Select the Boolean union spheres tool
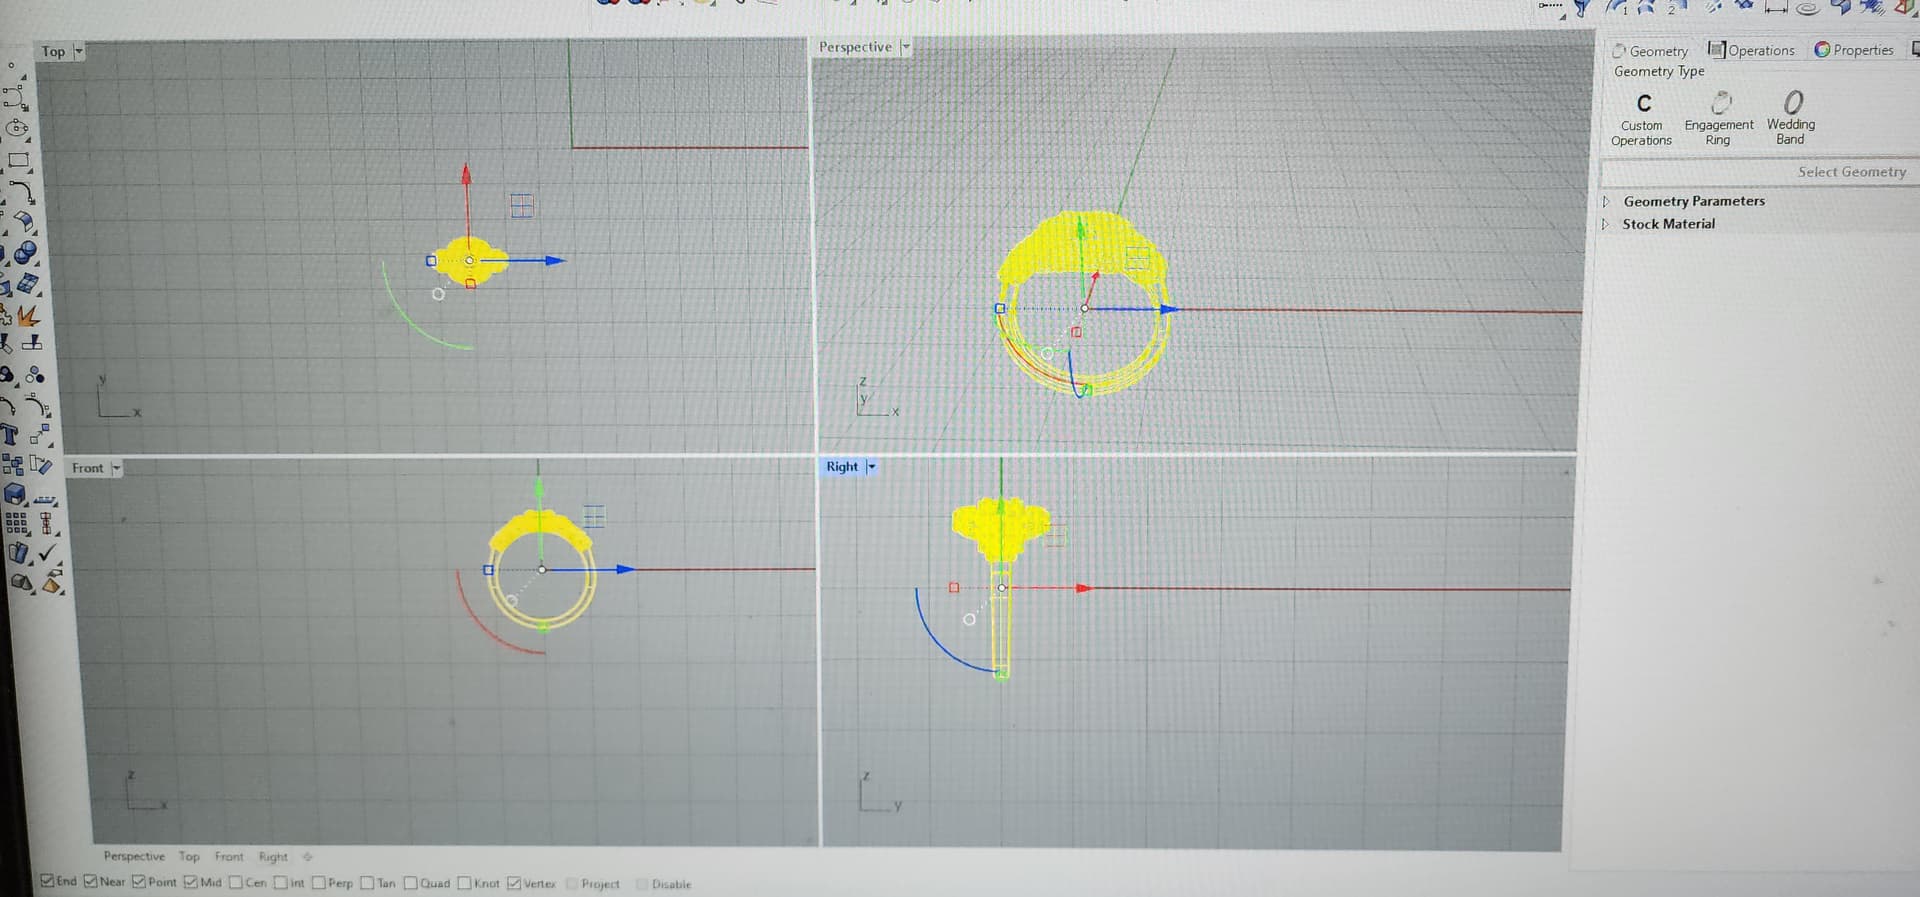Screen dimensions: 1920x897 26,253
